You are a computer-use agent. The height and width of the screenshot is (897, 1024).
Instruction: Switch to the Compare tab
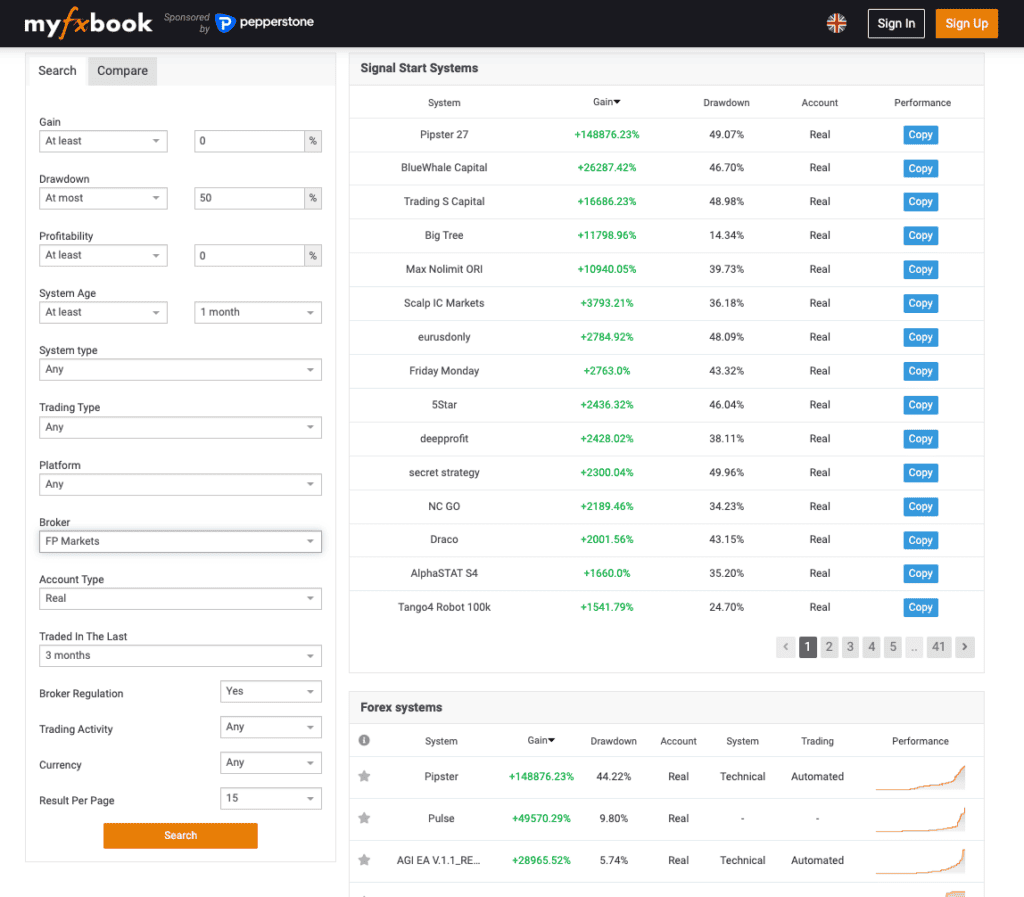click(x=122, y=71)
